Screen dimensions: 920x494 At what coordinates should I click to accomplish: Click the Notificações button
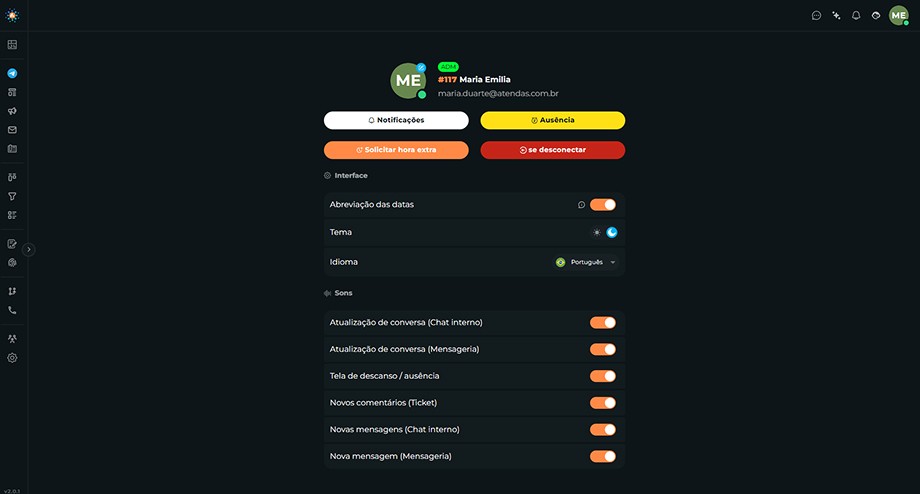point(396,120)
